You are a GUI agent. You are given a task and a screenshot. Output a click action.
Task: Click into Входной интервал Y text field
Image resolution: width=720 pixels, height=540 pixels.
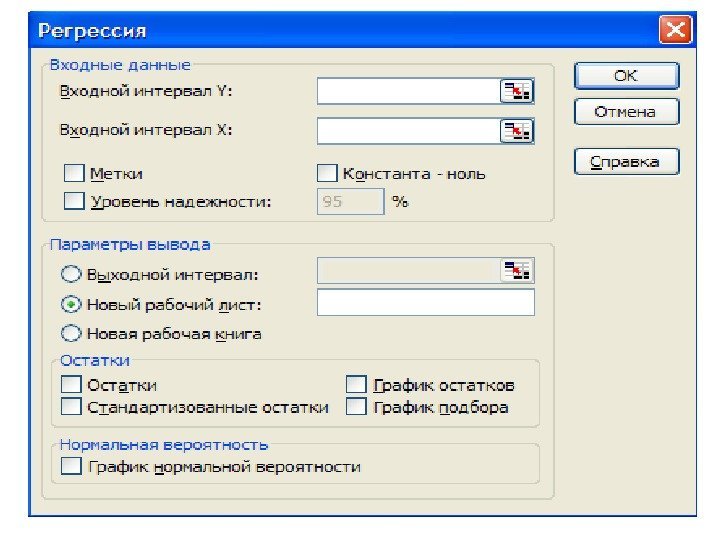click(408, 92)
